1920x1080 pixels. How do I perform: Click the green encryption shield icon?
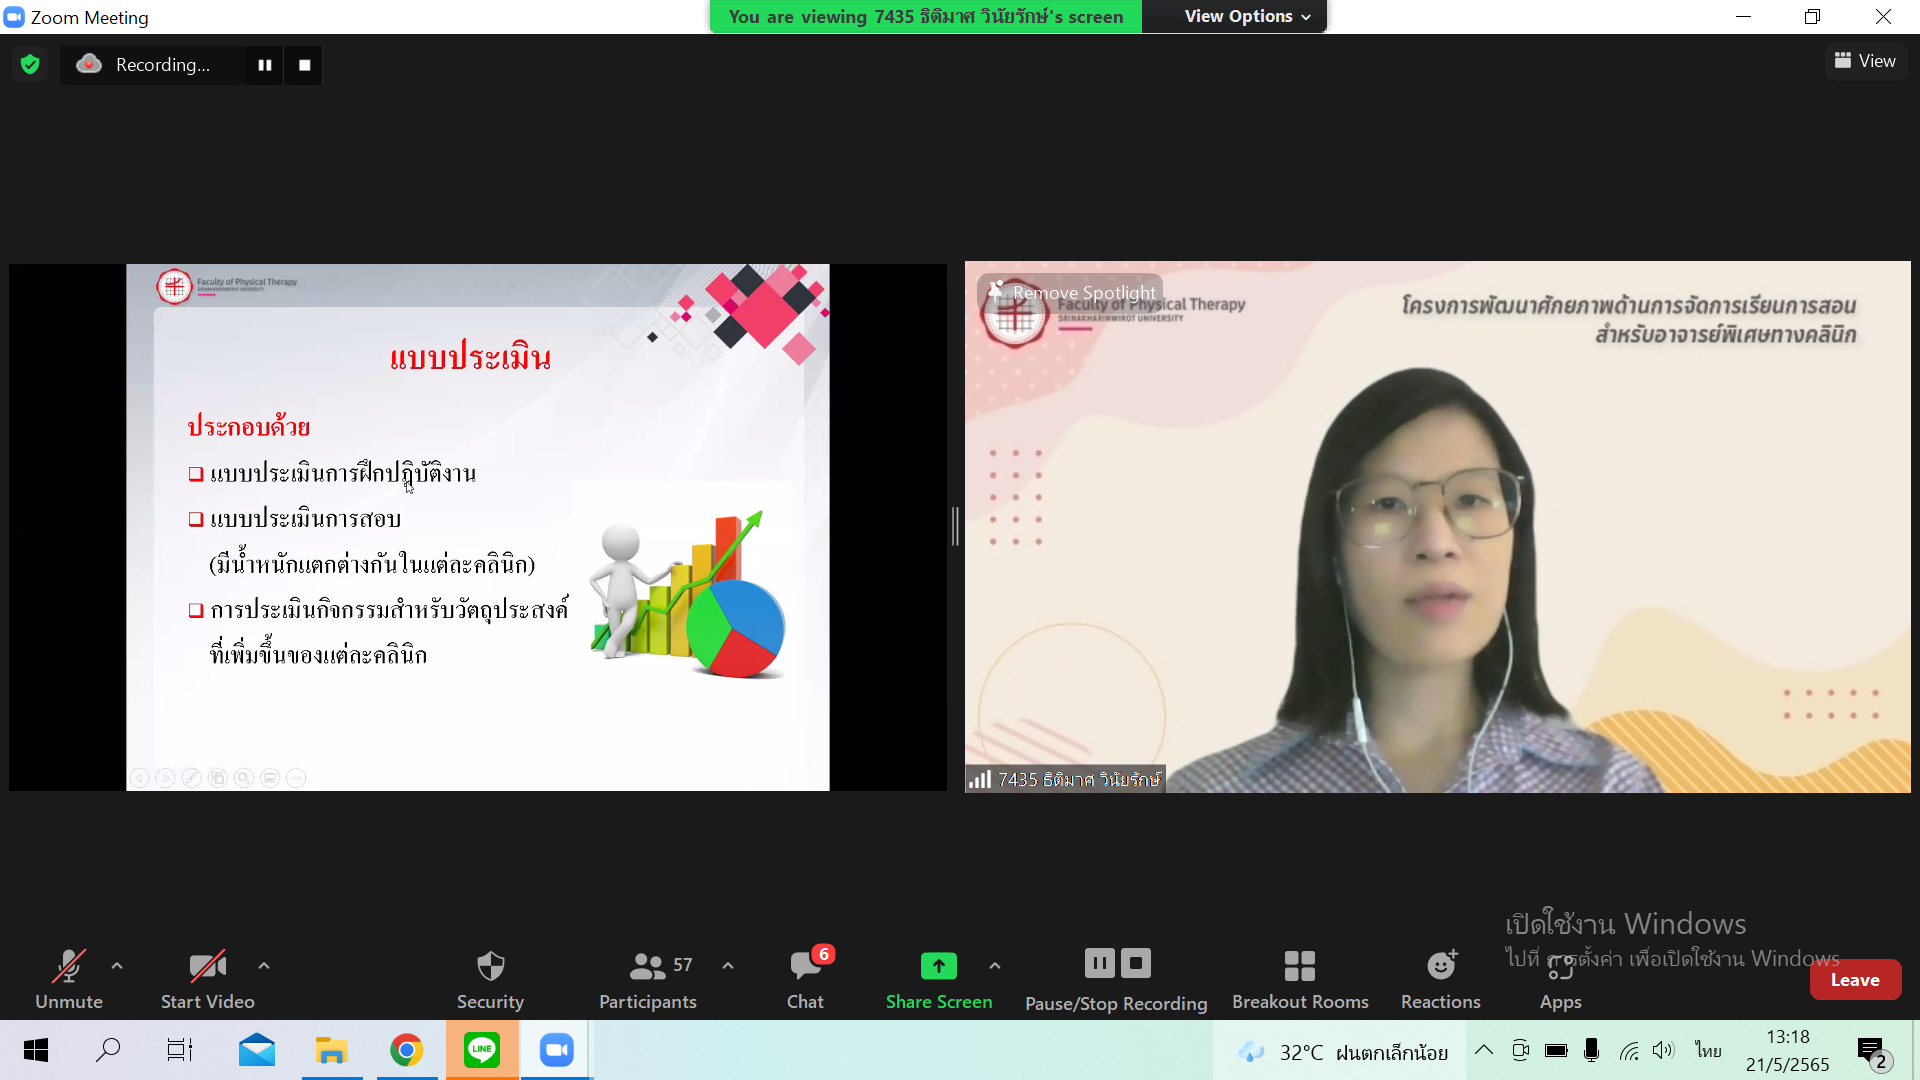30,65
